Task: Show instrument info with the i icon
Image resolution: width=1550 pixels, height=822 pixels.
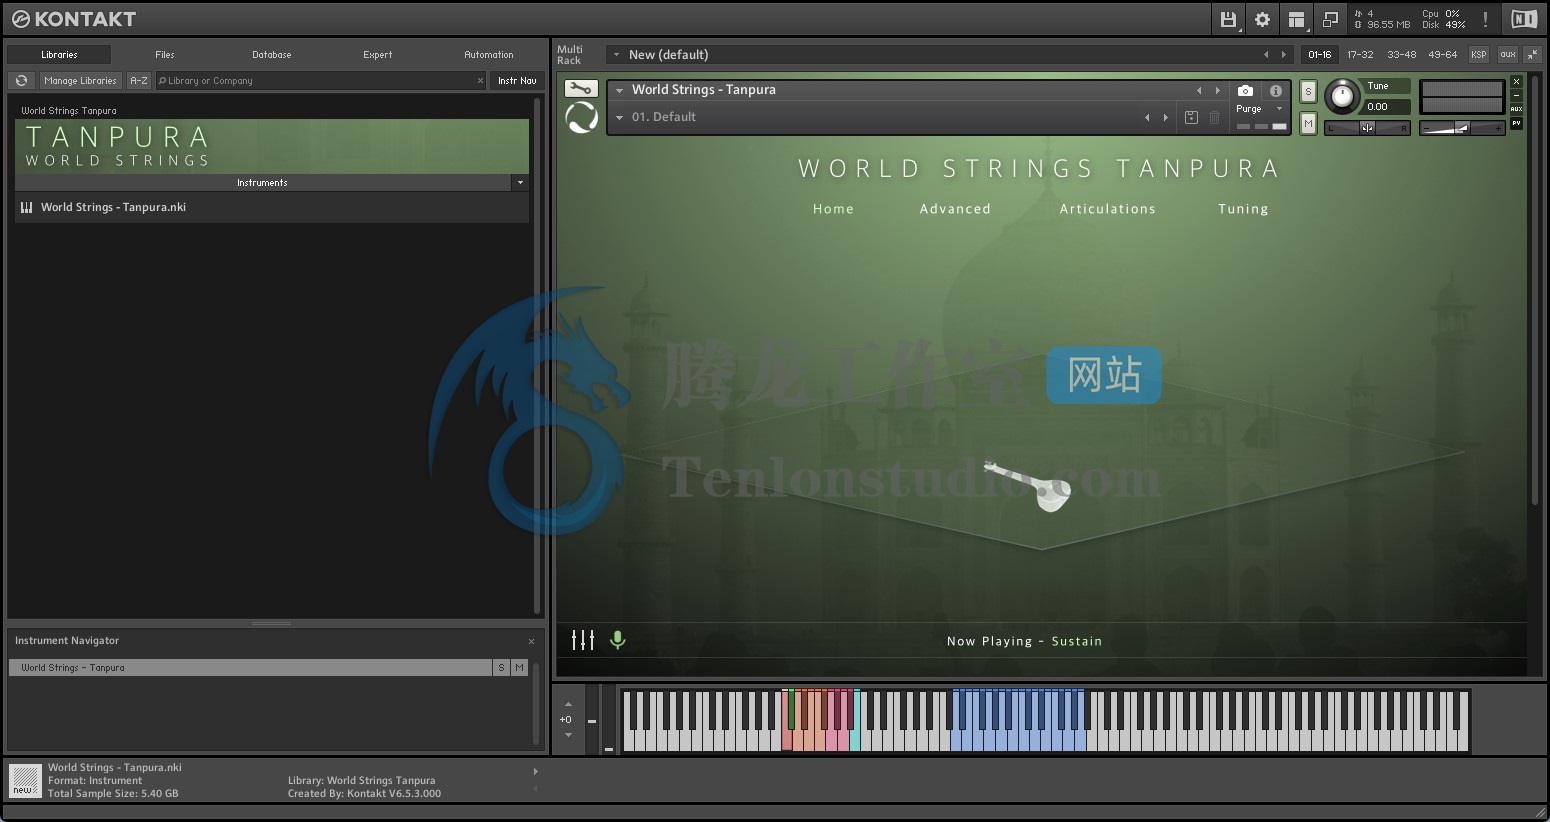Action: point(1276,90)
